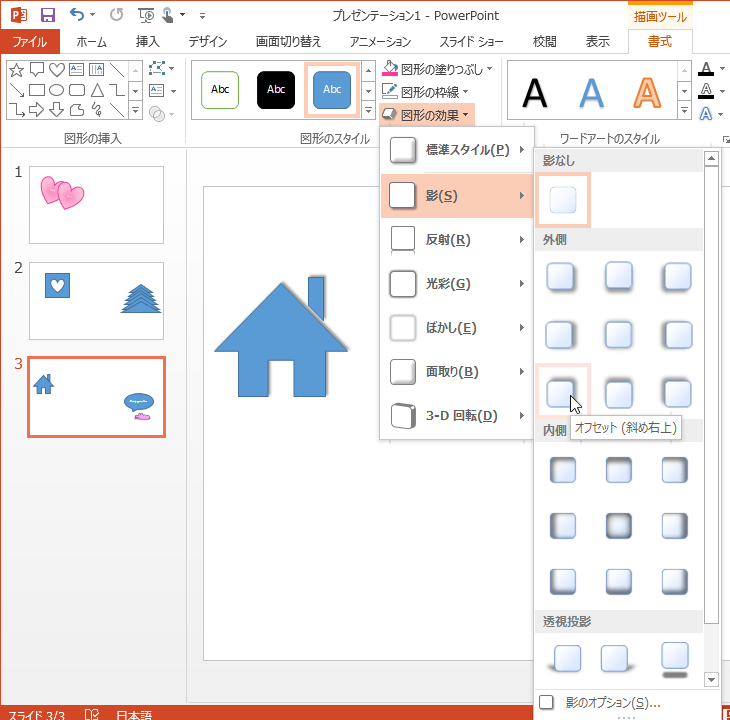The height and width of the screenshot is (720, 730).
Task: Open the 標準スタイル(P) submenu
Action: [457, 150]
